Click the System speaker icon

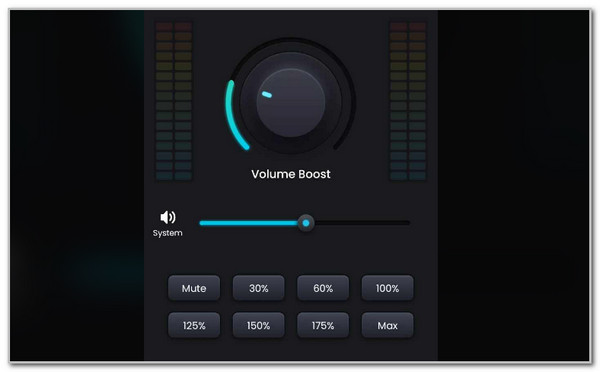pos(168,217)
